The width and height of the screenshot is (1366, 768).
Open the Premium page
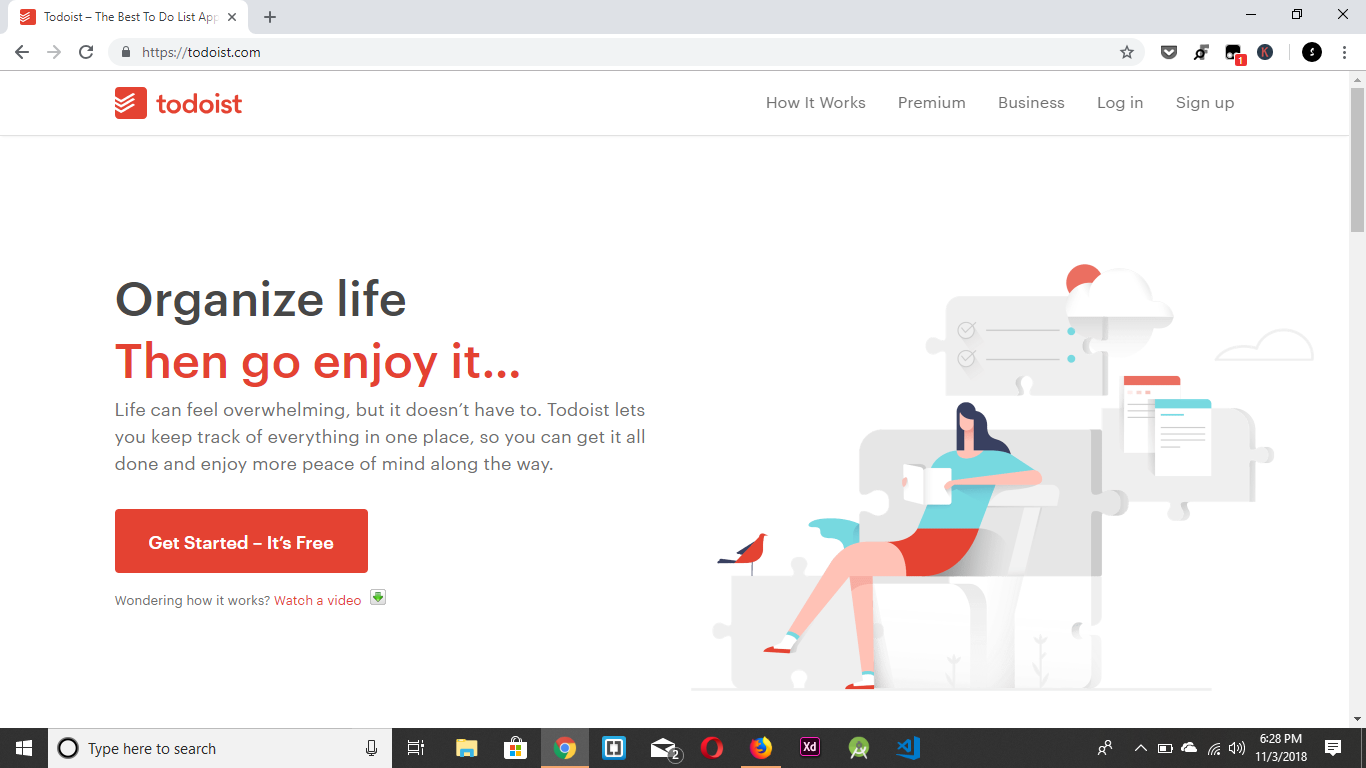point(932,103)
